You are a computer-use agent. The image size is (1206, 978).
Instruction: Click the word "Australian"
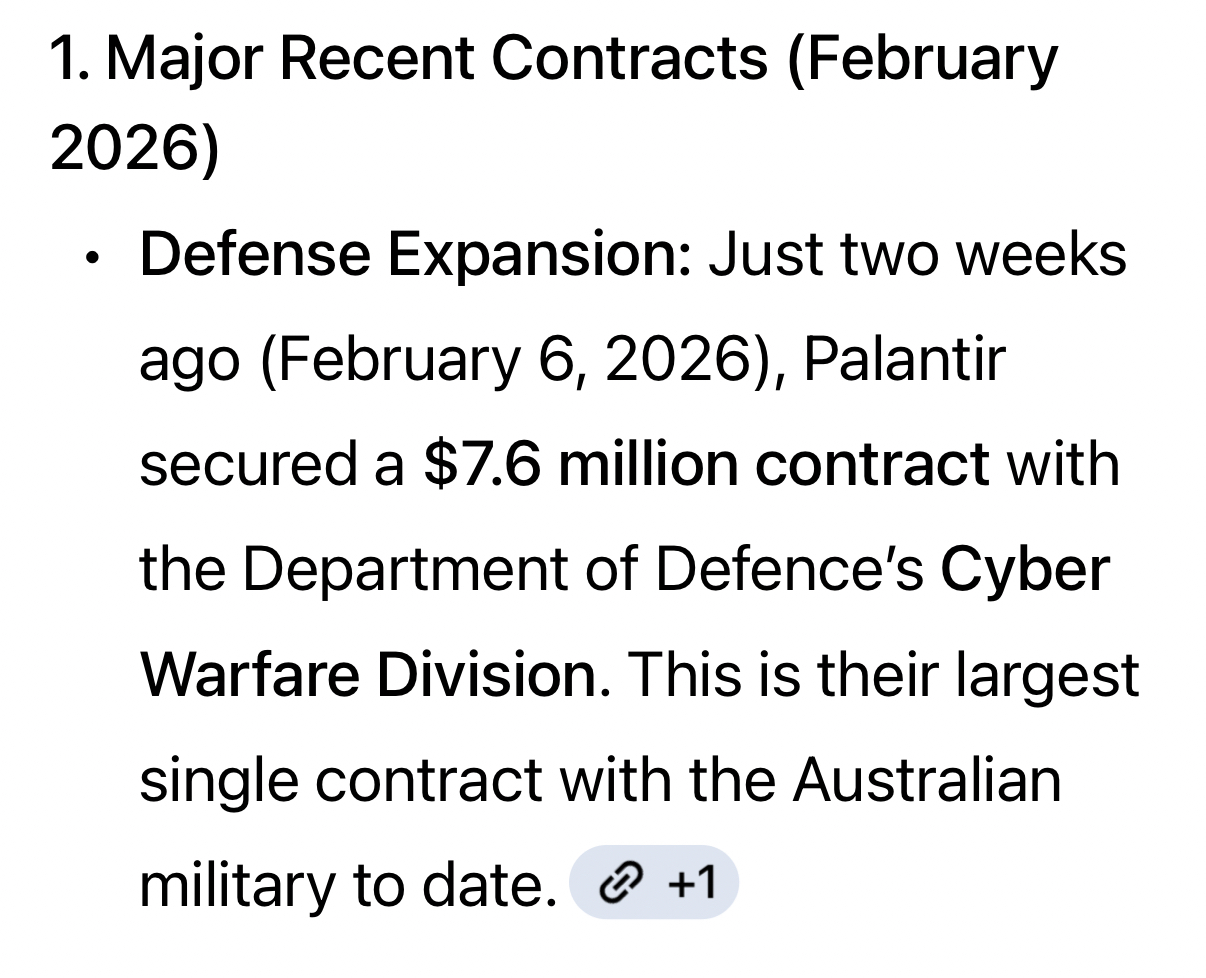[926, 780]
